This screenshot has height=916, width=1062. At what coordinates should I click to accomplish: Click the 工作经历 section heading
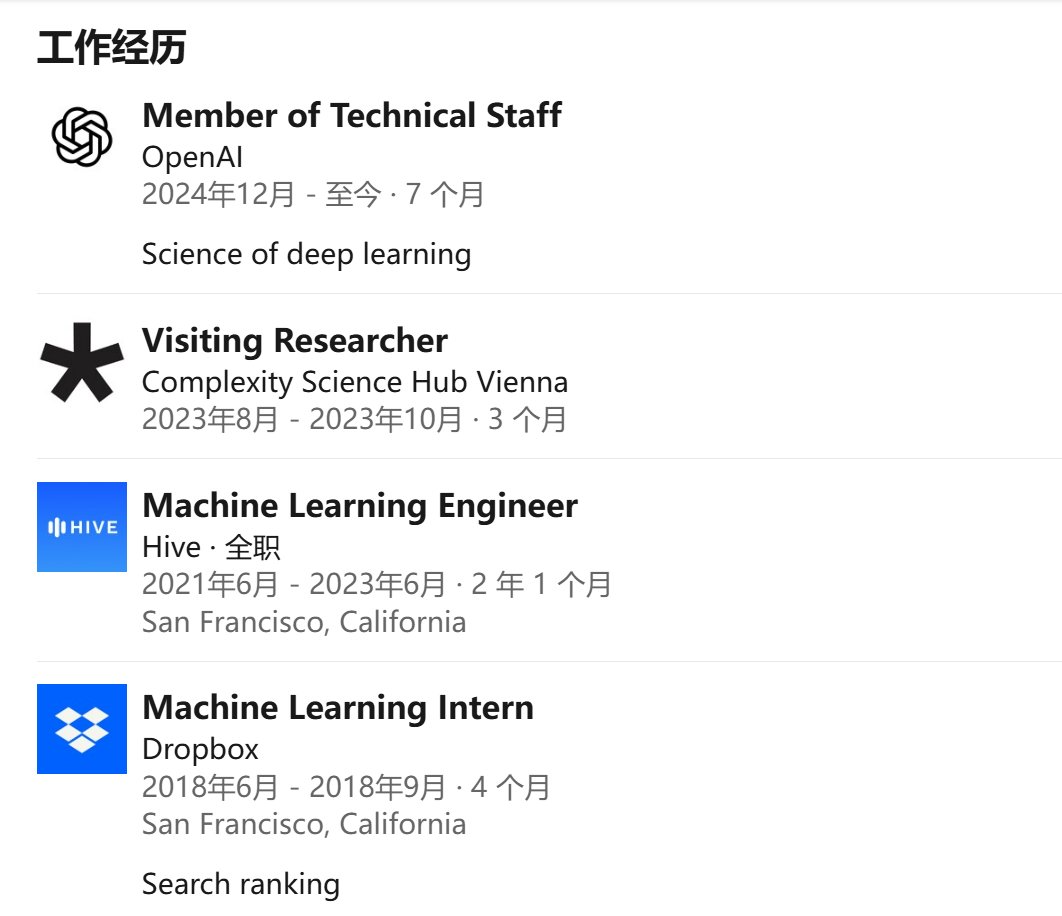[112, 47]
